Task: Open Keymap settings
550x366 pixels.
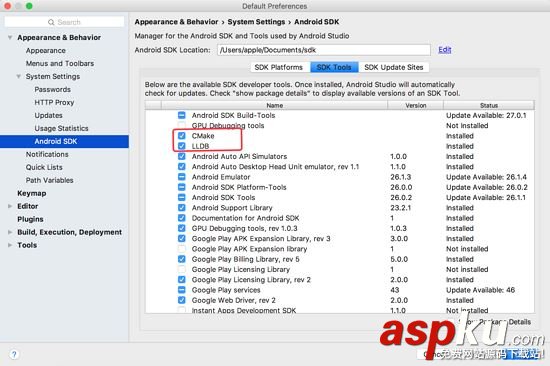Action: click(32, 193)
